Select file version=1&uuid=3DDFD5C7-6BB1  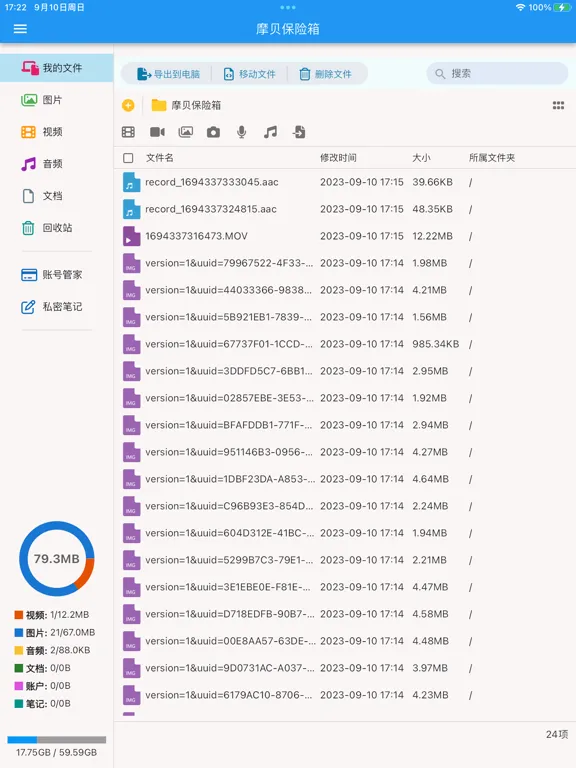pos(345,371)
